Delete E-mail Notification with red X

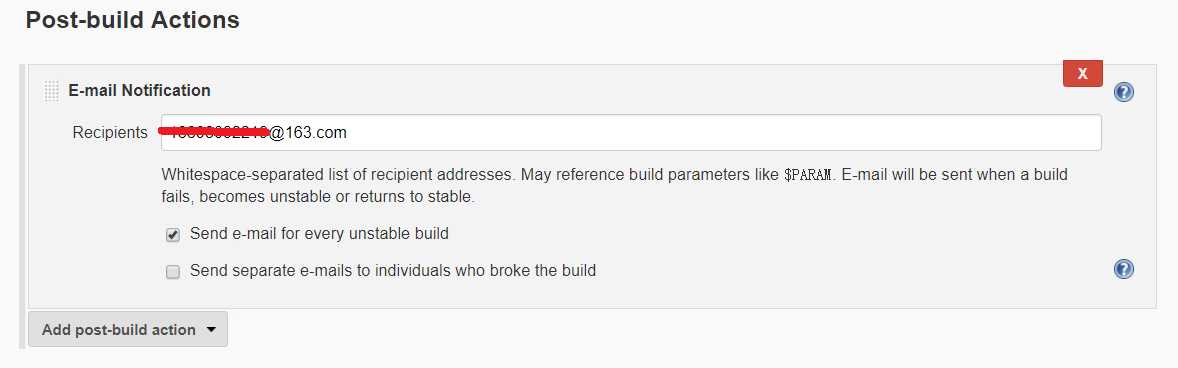(x=1083, y=73)
